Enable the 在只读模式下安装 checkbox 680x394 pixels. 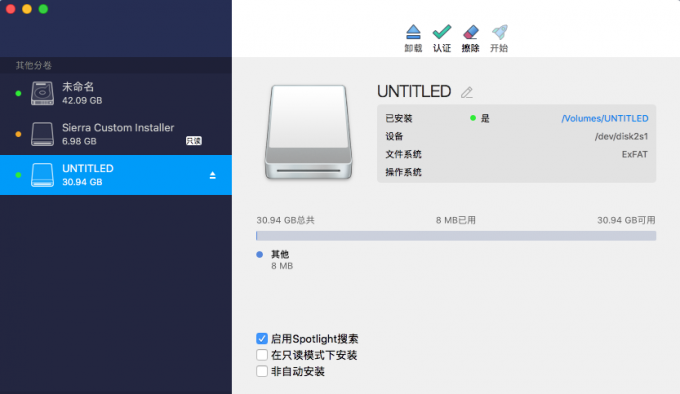tap(262, 355)
